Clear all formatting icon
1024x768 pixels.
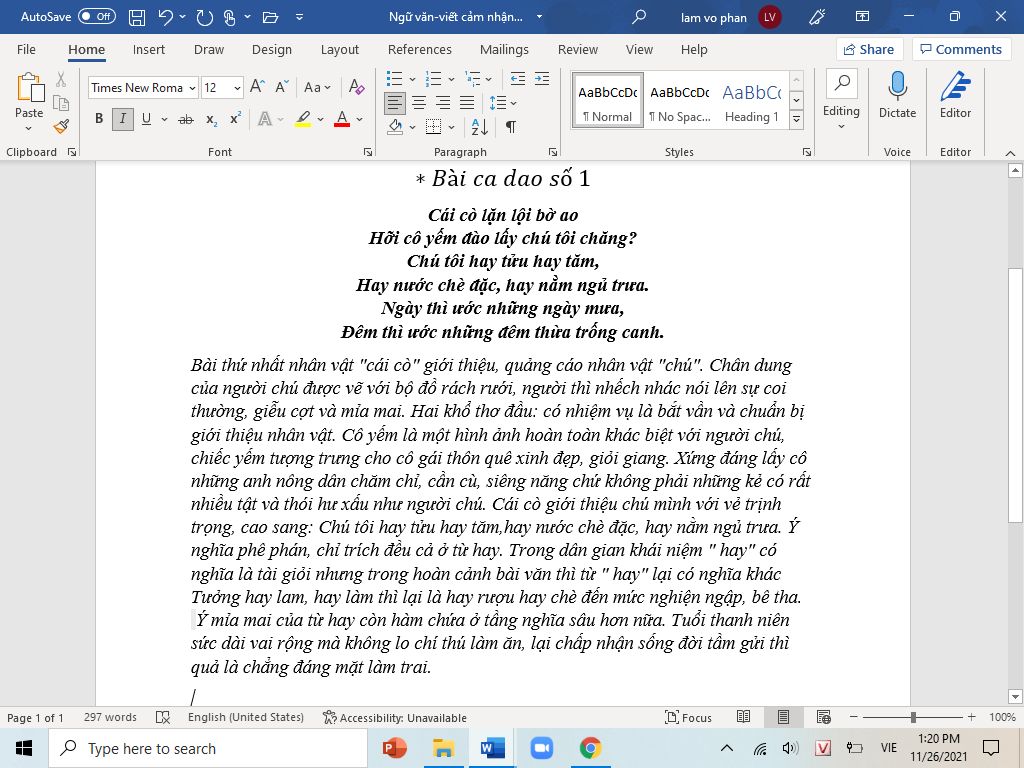tap(356, 87)
